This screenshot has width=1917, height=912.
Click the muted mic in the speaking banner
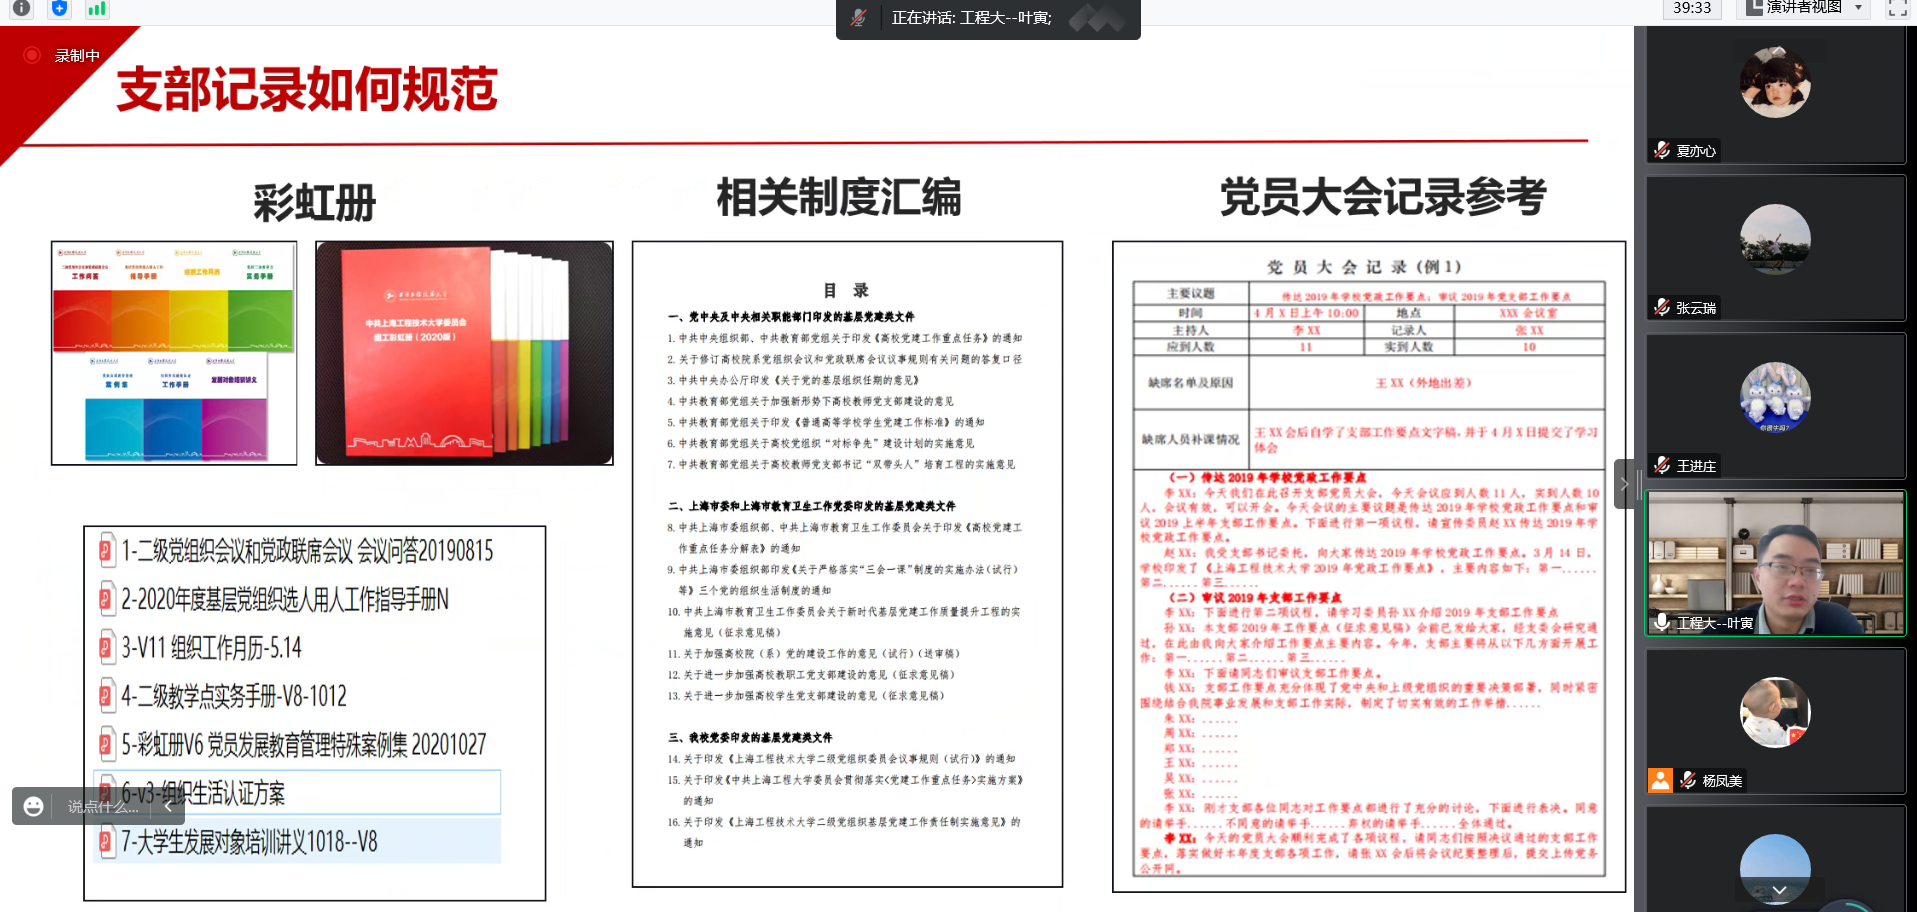859,18
